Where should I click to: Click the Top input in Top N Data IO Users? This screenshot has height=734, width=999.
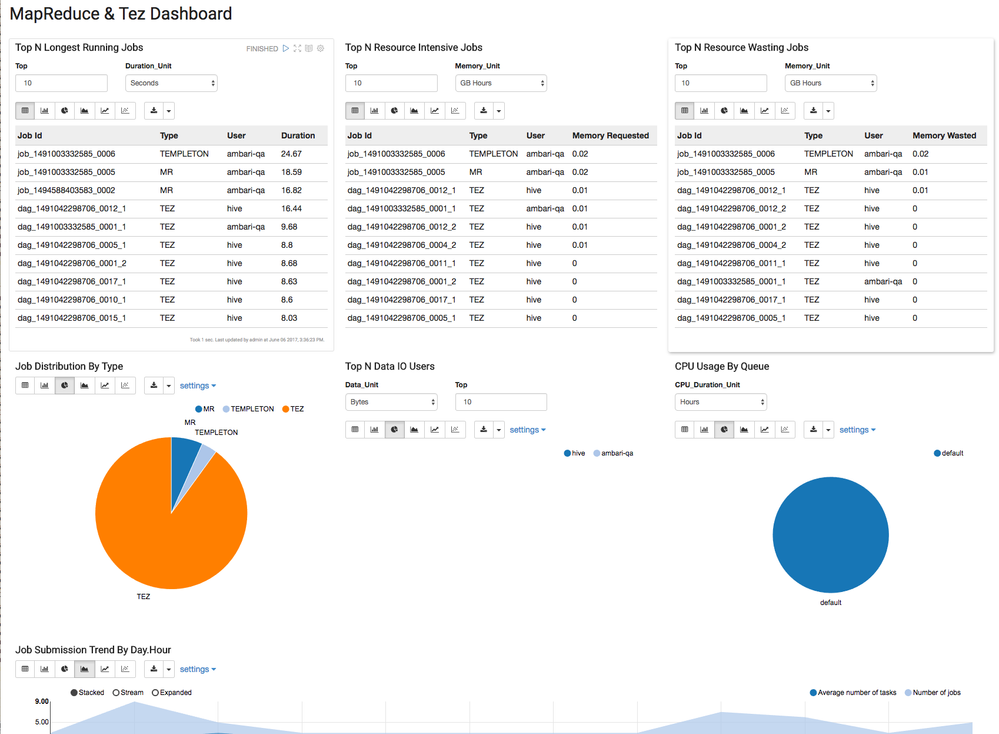tap(501, 402)
